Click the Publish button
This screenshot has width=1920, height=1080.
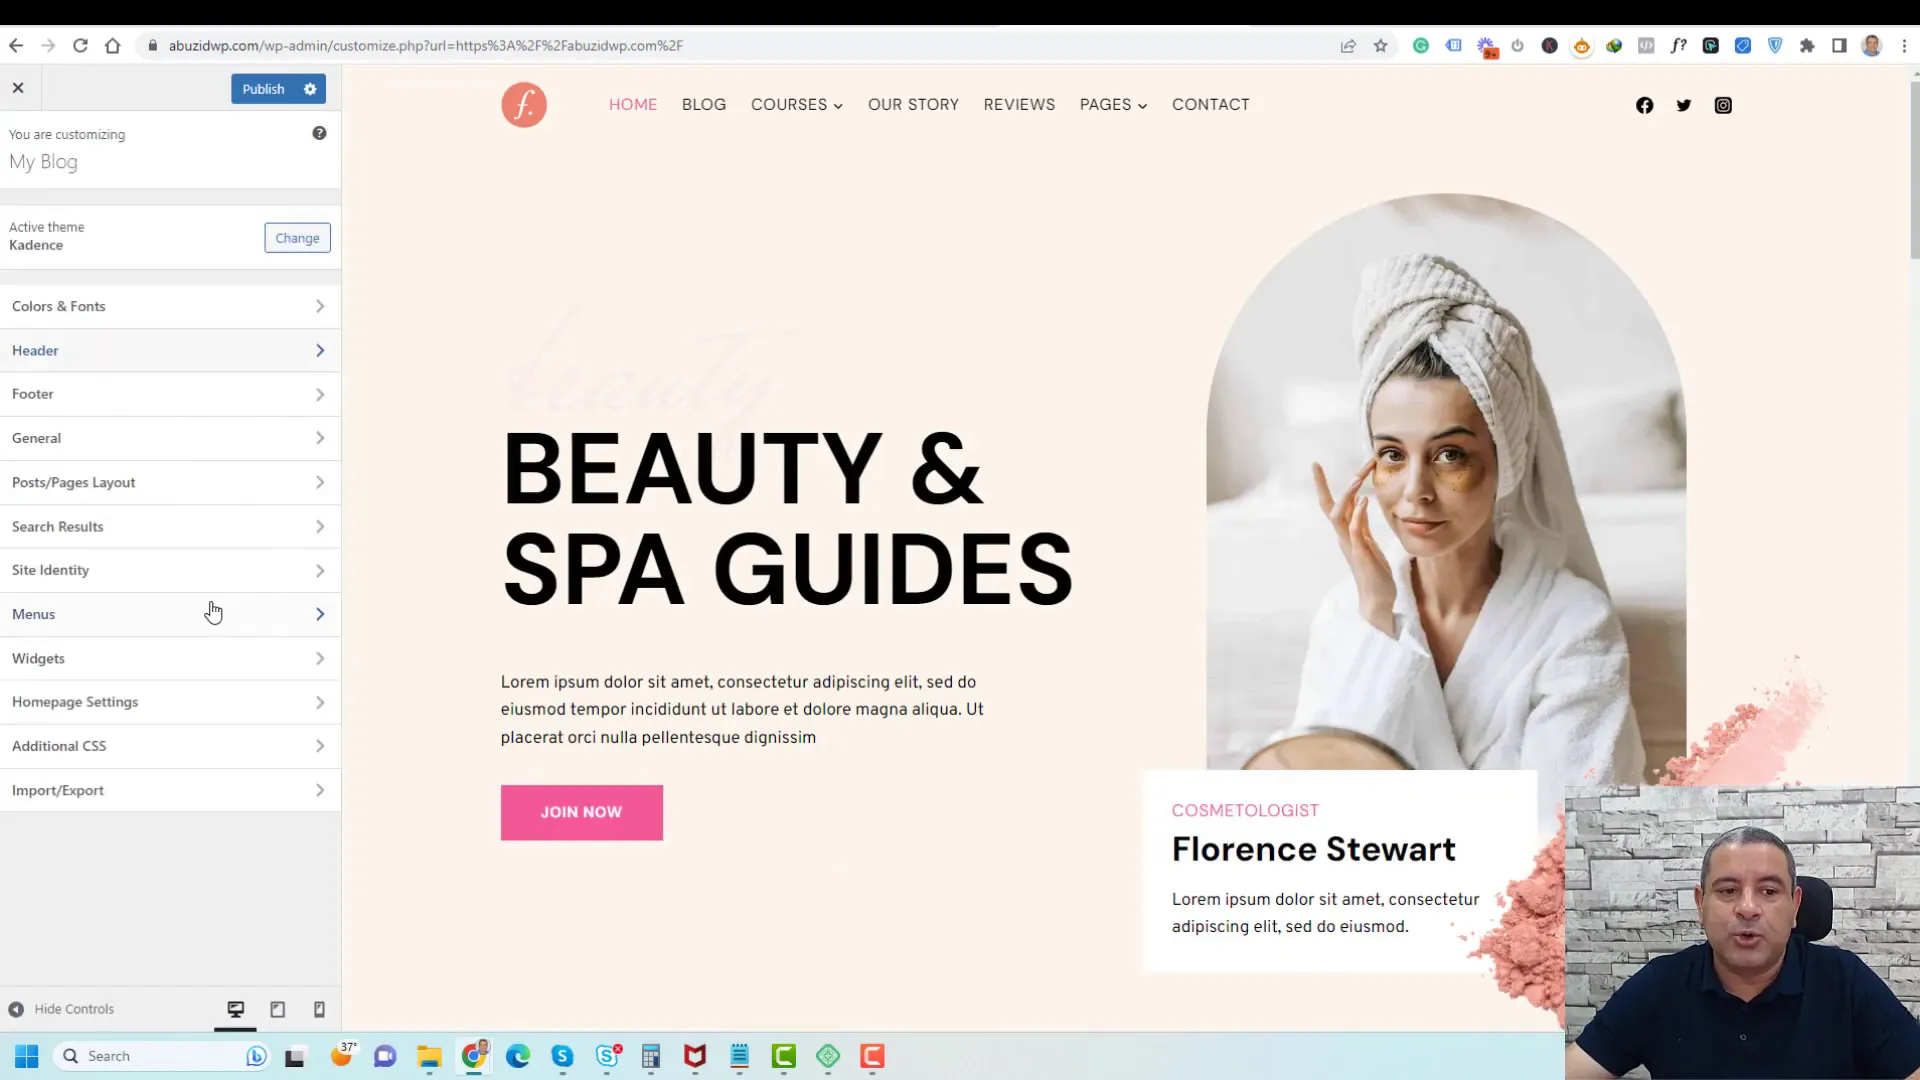(x=264, y=88)
